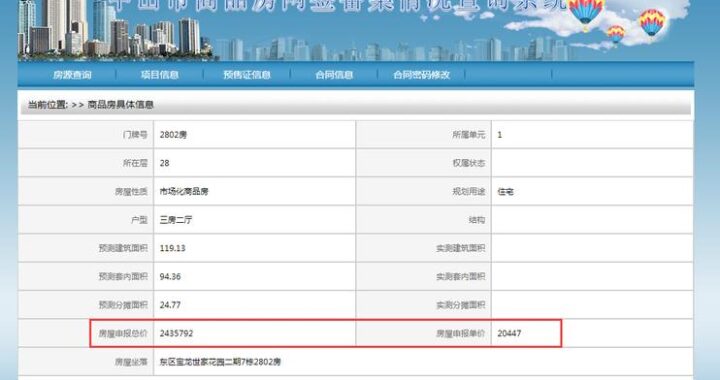Select the 2802房 value cell
The height and width of the screenshot is (380, 720).
point(255,134)
